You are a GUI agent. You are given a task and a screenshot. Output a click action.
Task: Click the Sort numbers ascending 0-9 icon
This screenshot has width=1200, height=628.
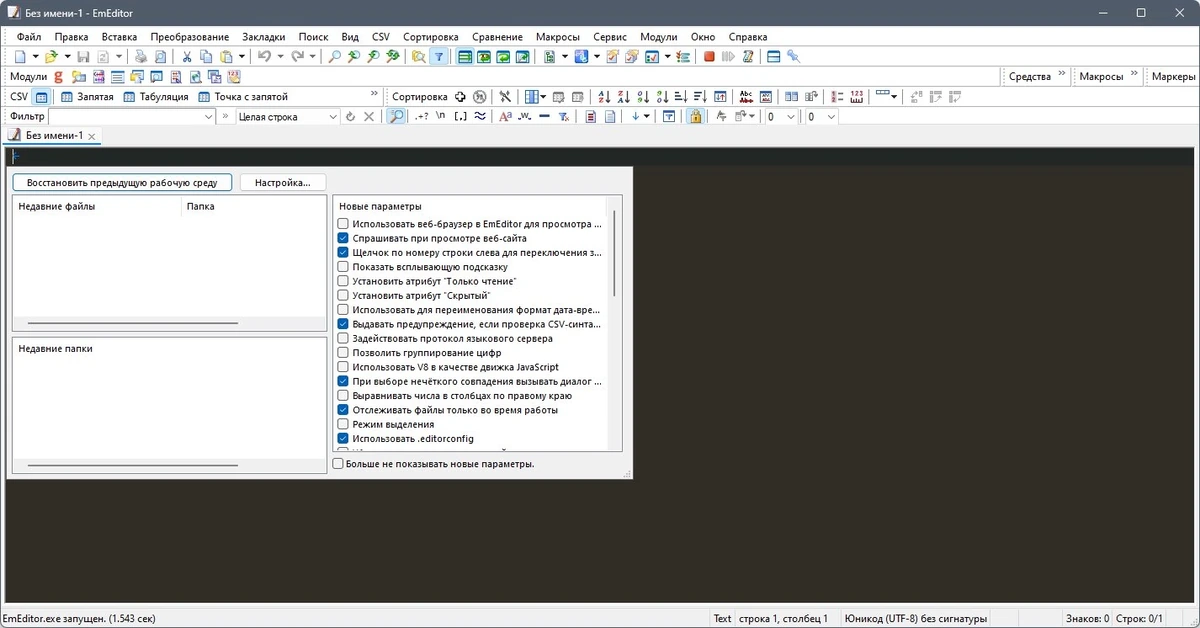click(x=643, y=97)
